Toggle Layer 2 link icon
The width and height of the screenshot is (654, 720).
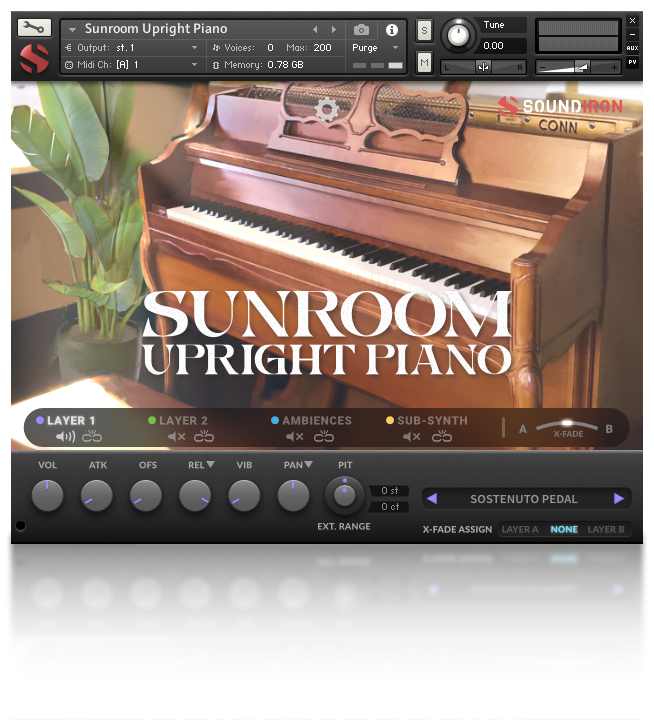pyautogui.click(x=204, y=436)
